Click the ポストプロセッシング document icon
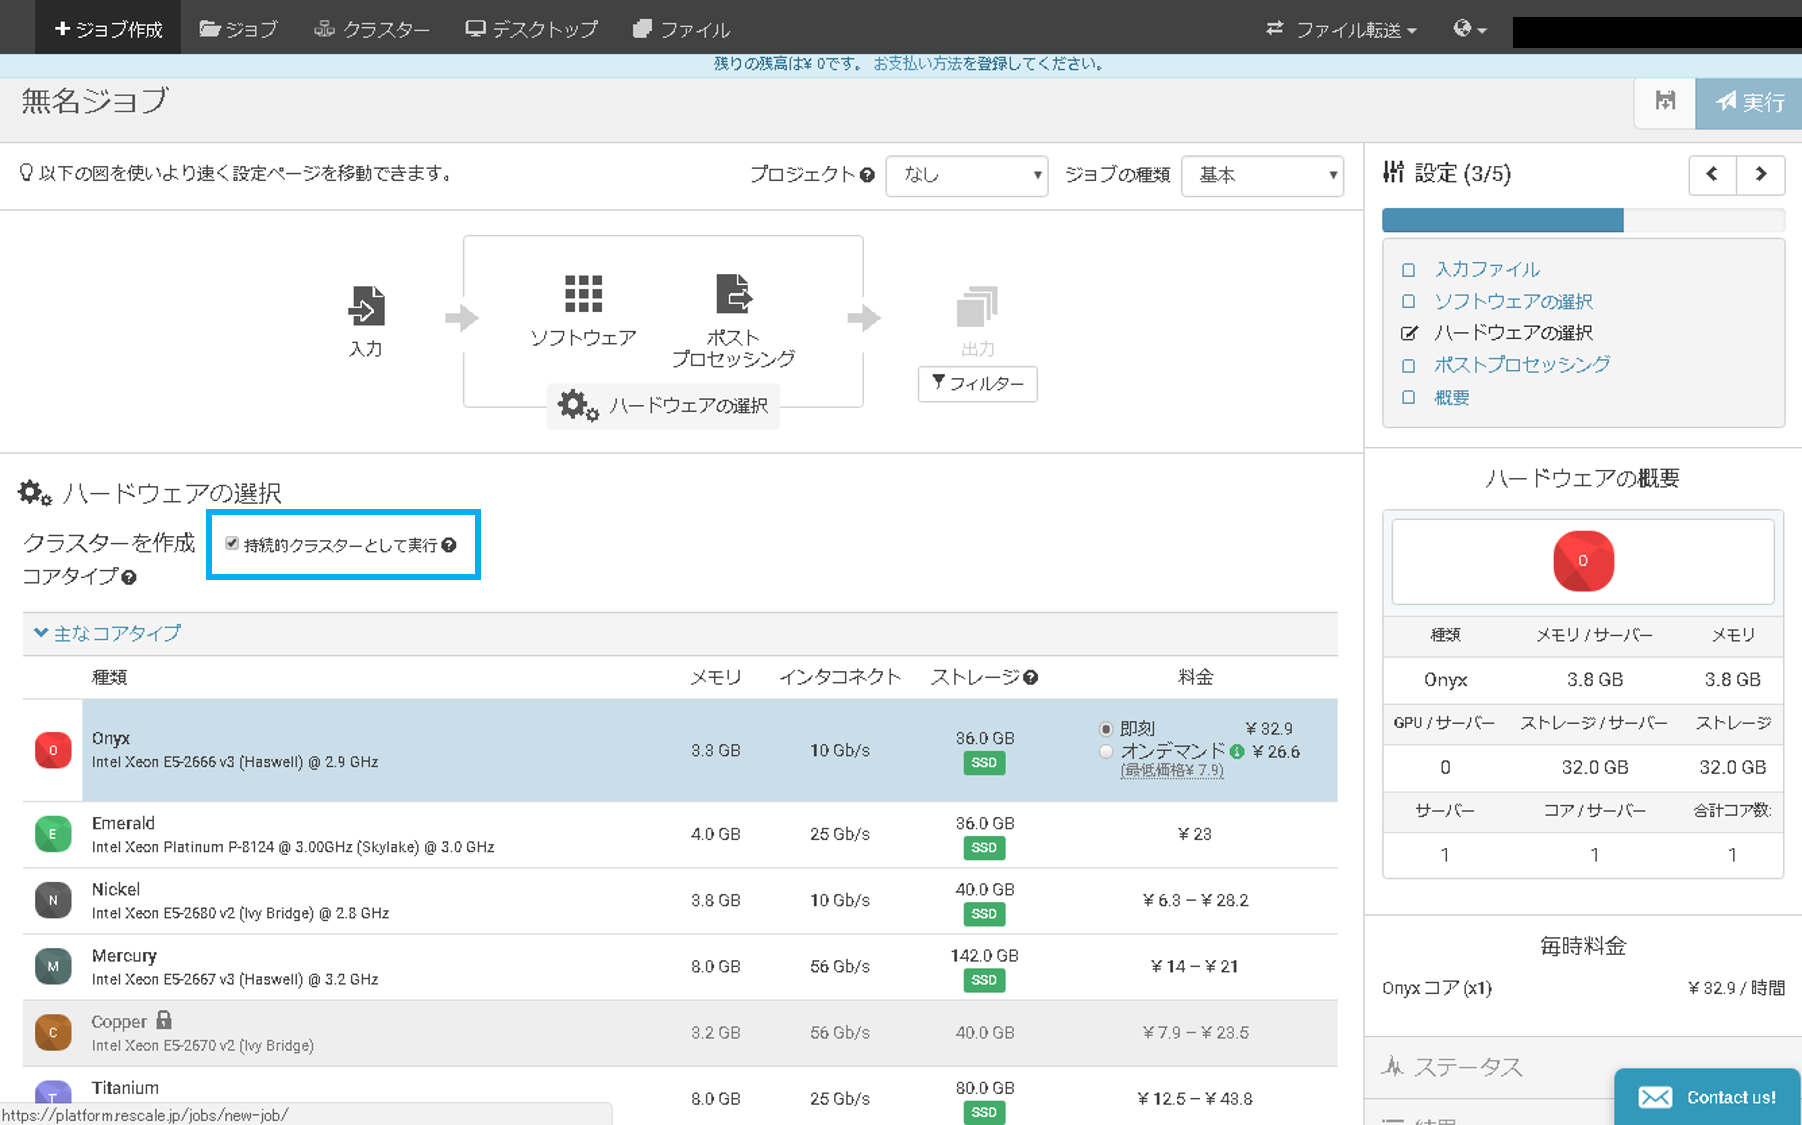 click(733, 294)
